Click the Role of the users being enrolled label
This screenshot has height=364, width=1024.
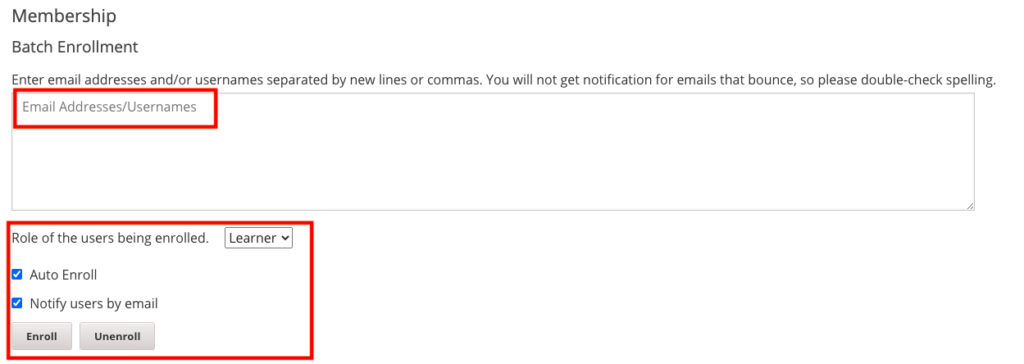pos(110,239)
